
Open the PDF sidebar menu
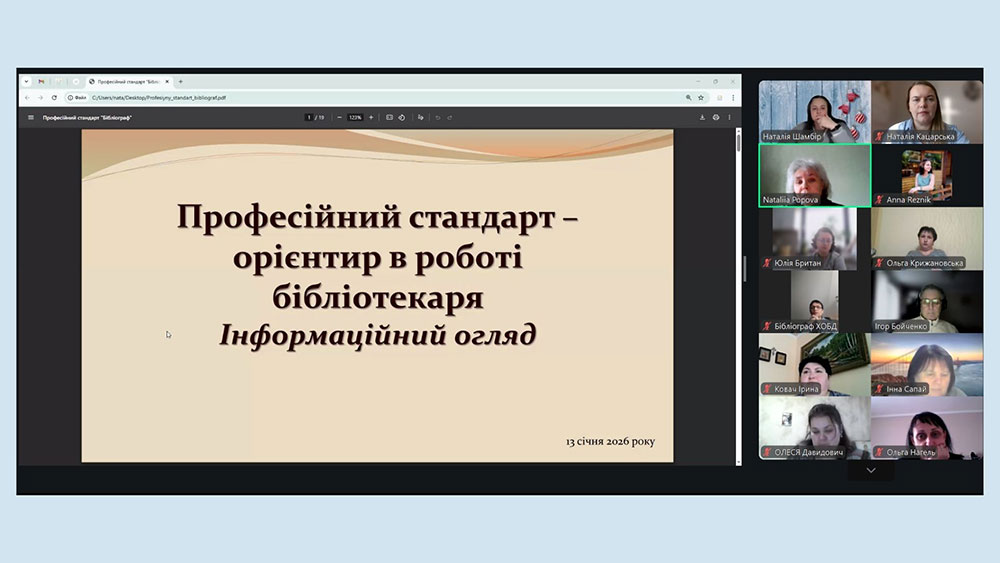coord(31,117)
